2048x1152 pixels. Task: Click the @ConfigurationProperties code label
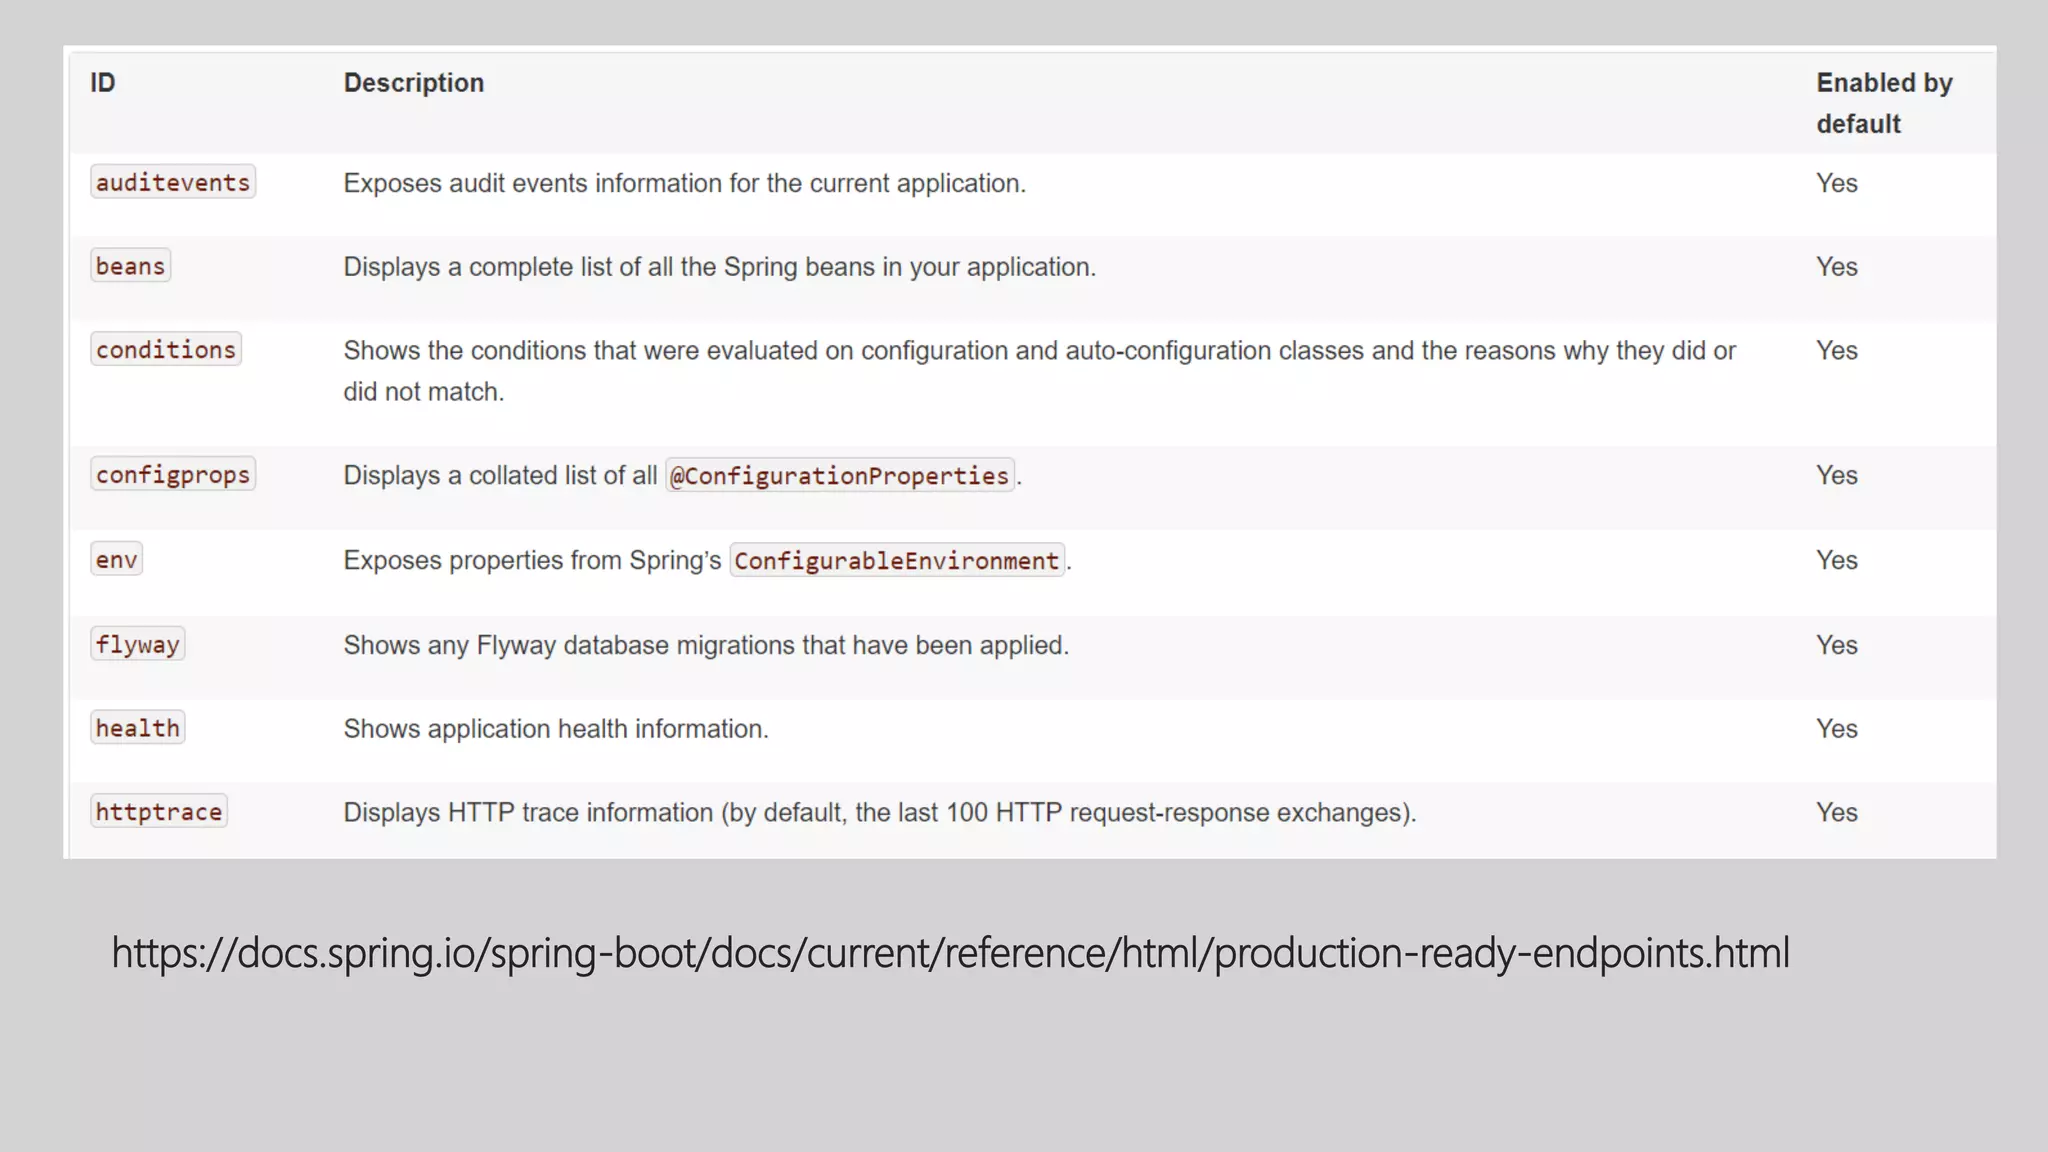(840, 475)
